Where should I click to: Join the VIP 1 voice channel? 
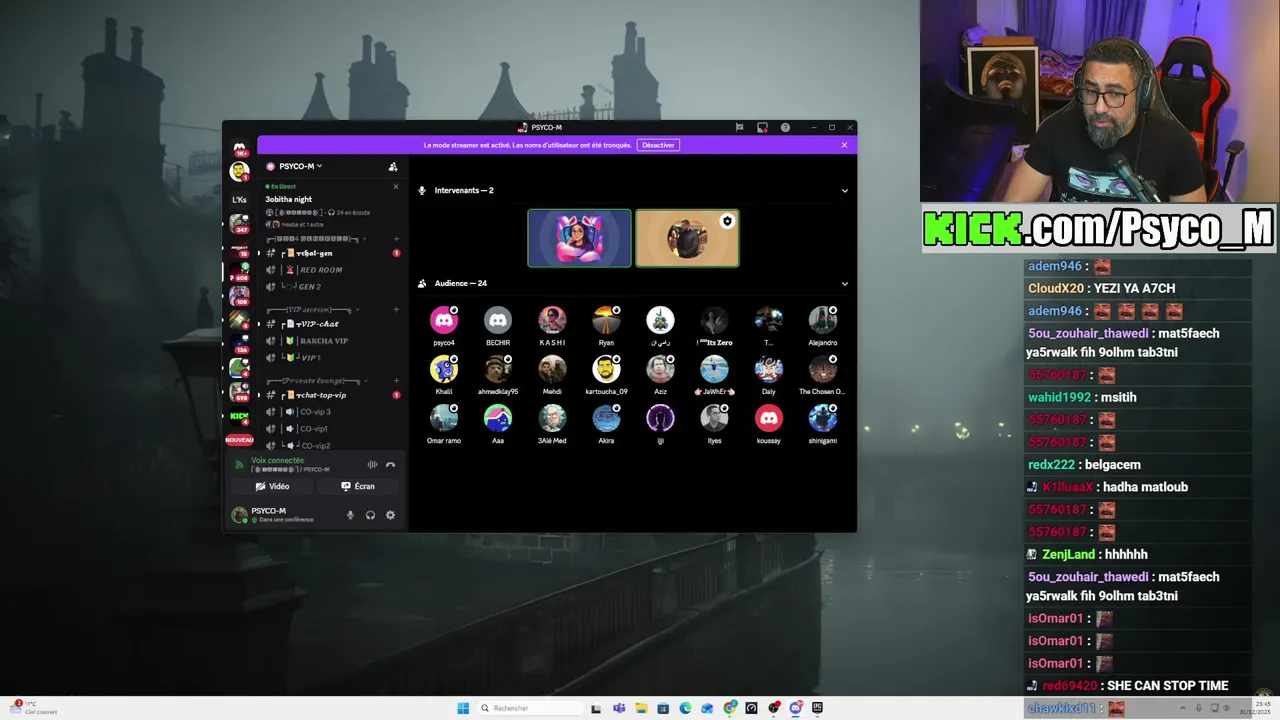coord(333,358)
